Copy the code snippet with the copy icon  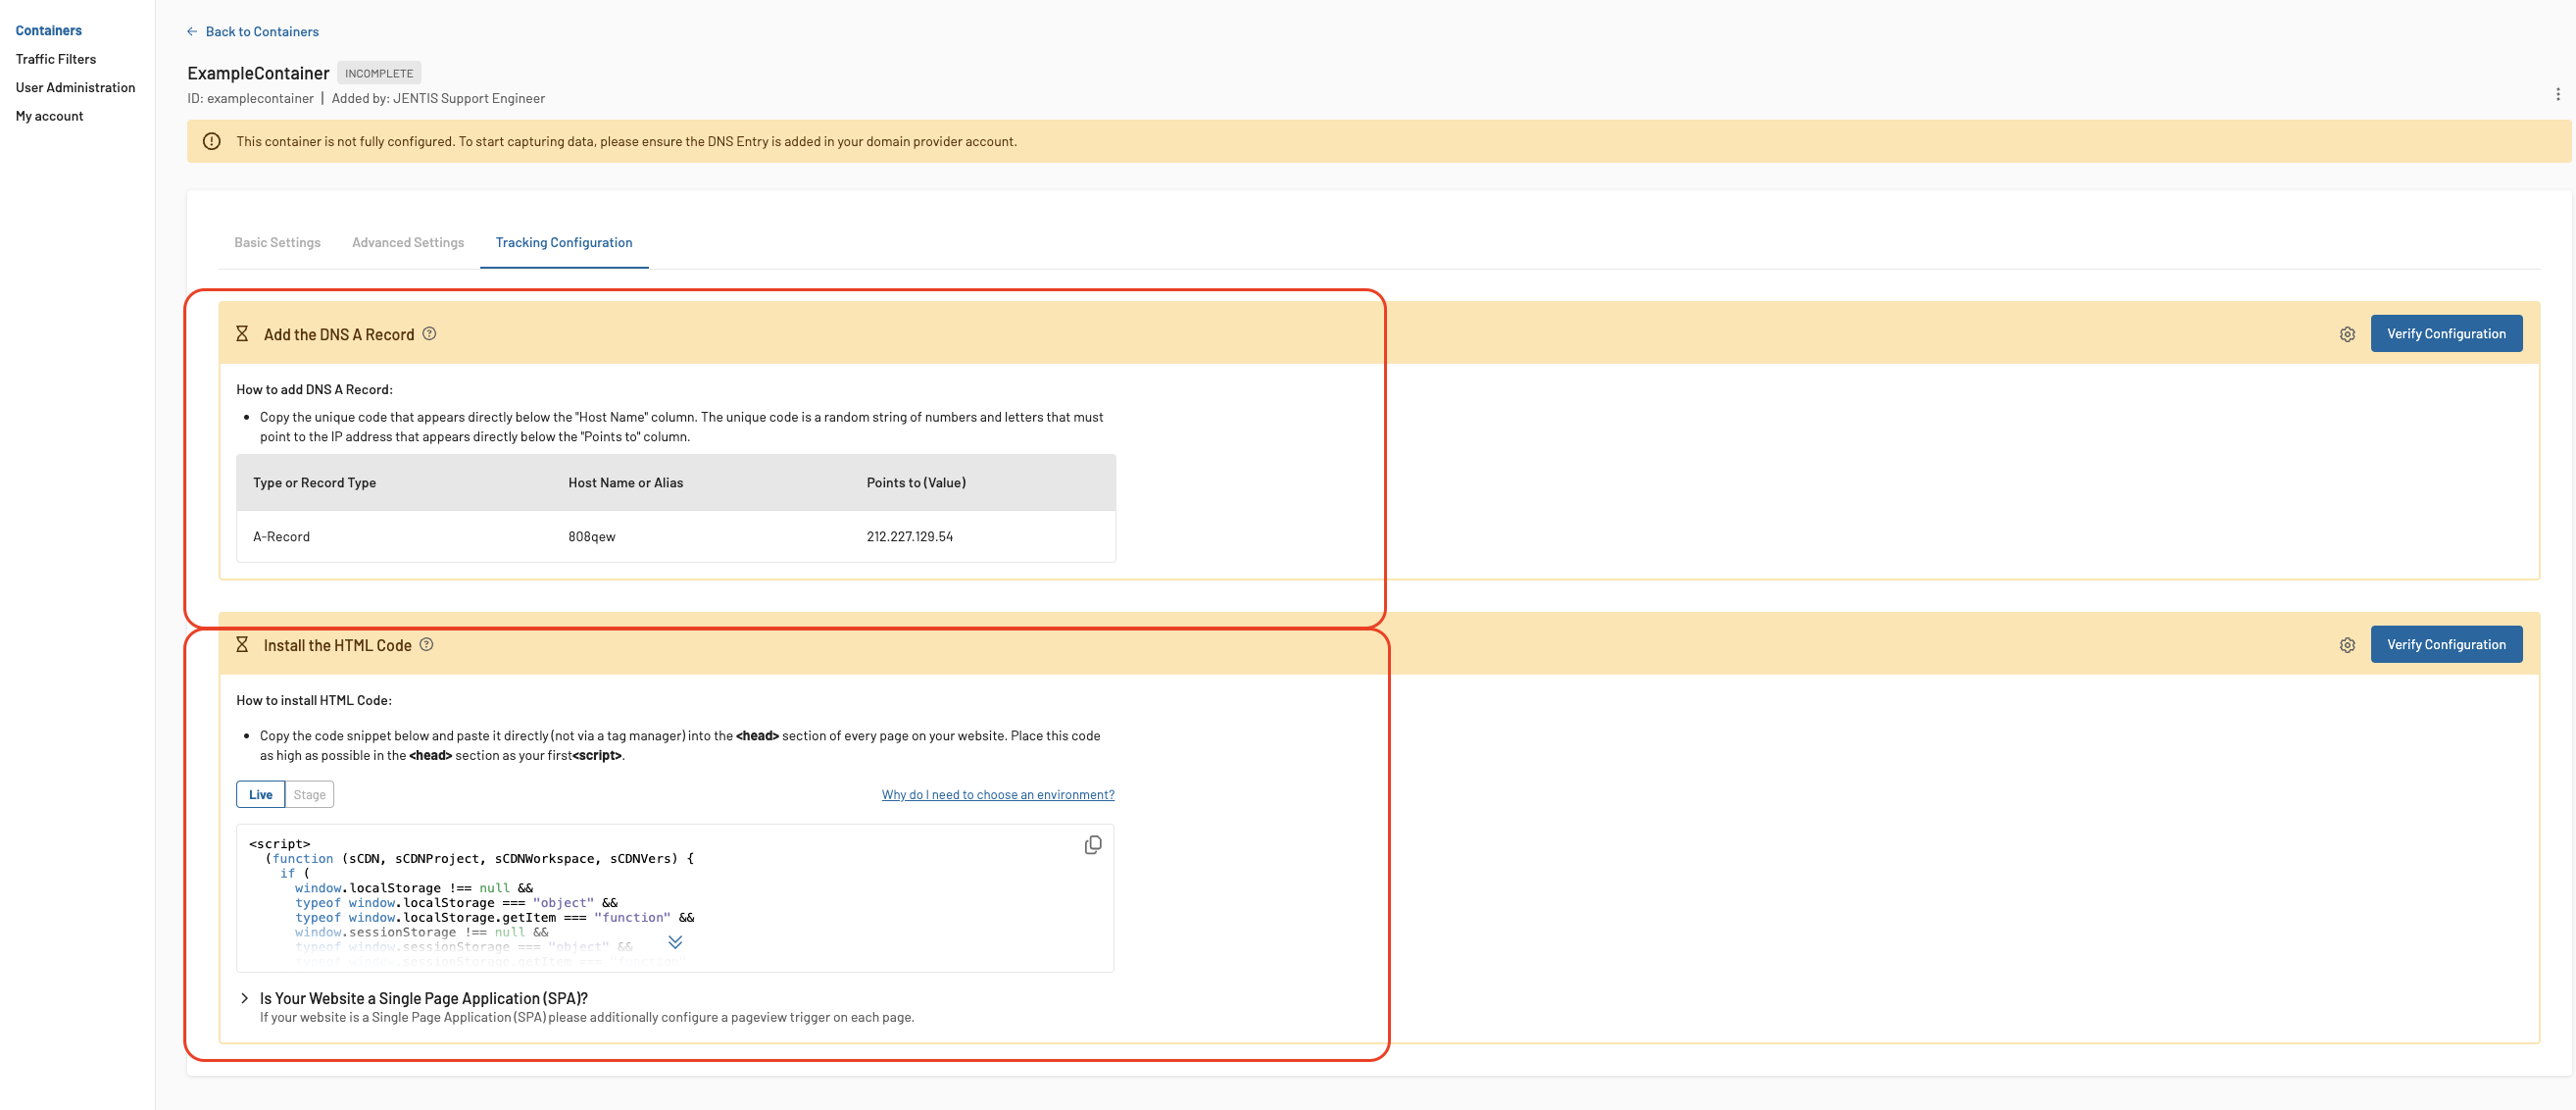coord(1092,846)
